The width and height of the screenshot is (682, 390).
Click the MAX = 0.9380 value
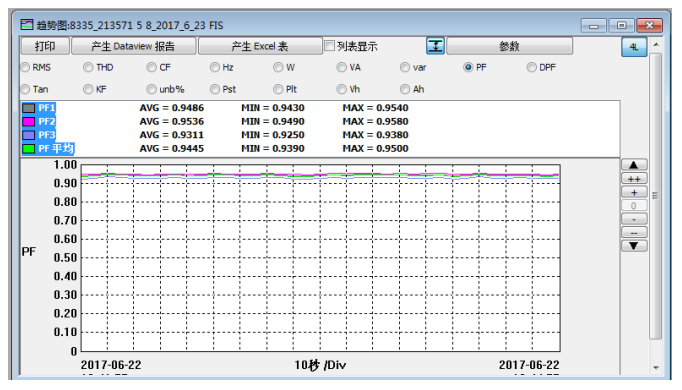pyautogui.click(x=375, y=135)
